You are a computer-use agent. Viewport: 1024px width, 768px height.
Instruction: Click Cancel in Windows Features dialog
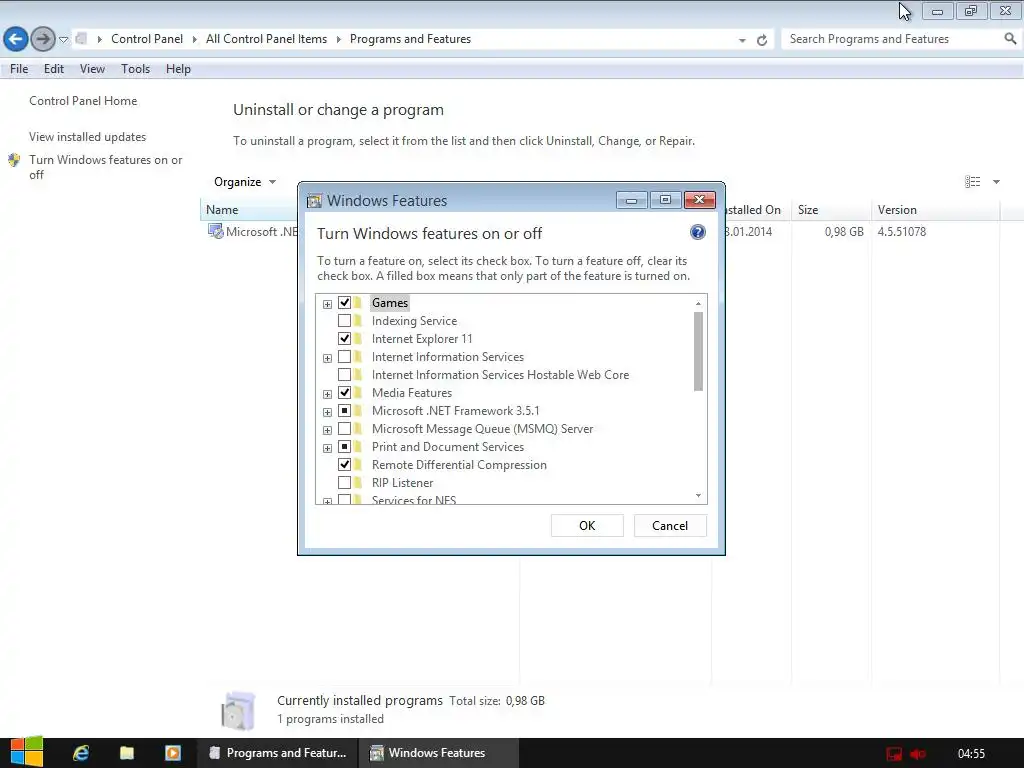point(670,526)
